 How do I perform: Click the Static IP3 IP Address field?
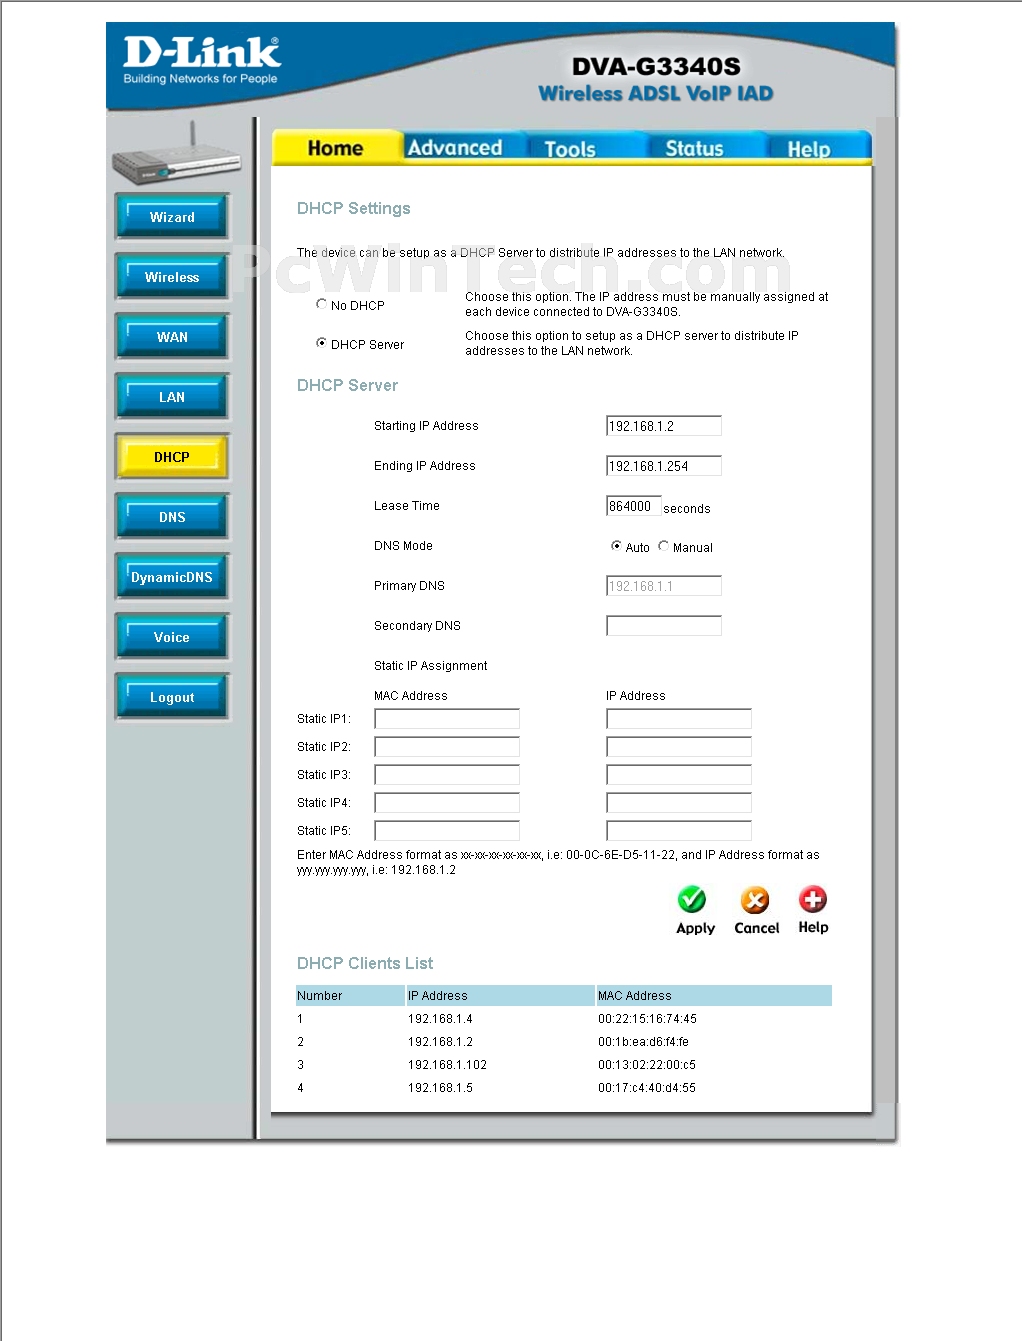tap(679, 775)
